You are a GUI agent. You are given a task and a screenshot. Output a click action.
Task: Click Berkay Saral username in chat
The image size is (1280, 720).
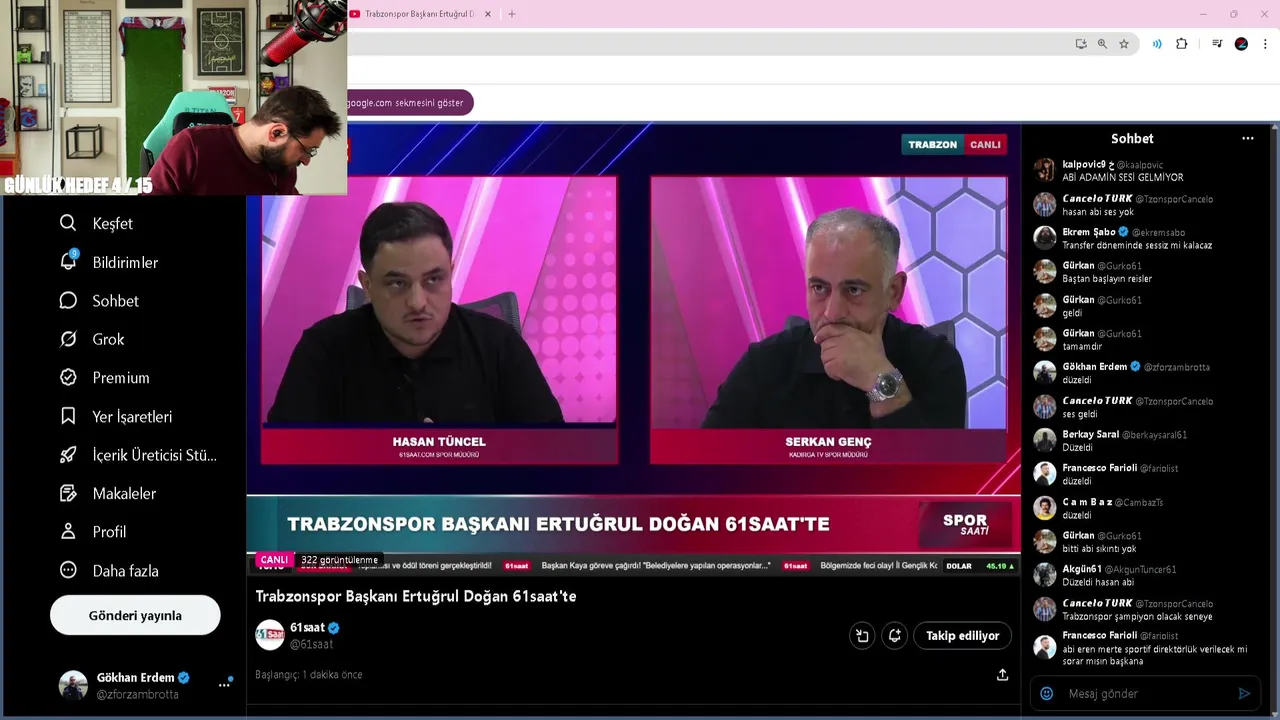pyautogui.click(x=1090, y=434)
